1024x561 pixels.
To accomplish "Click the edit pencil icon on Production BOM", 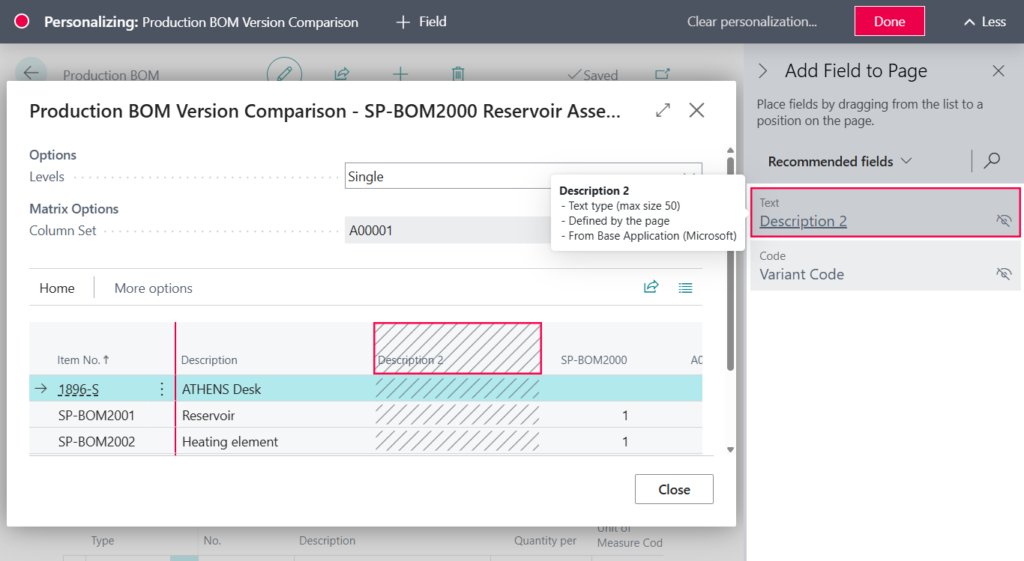I will pyautogui.click(x=284, y=74).
